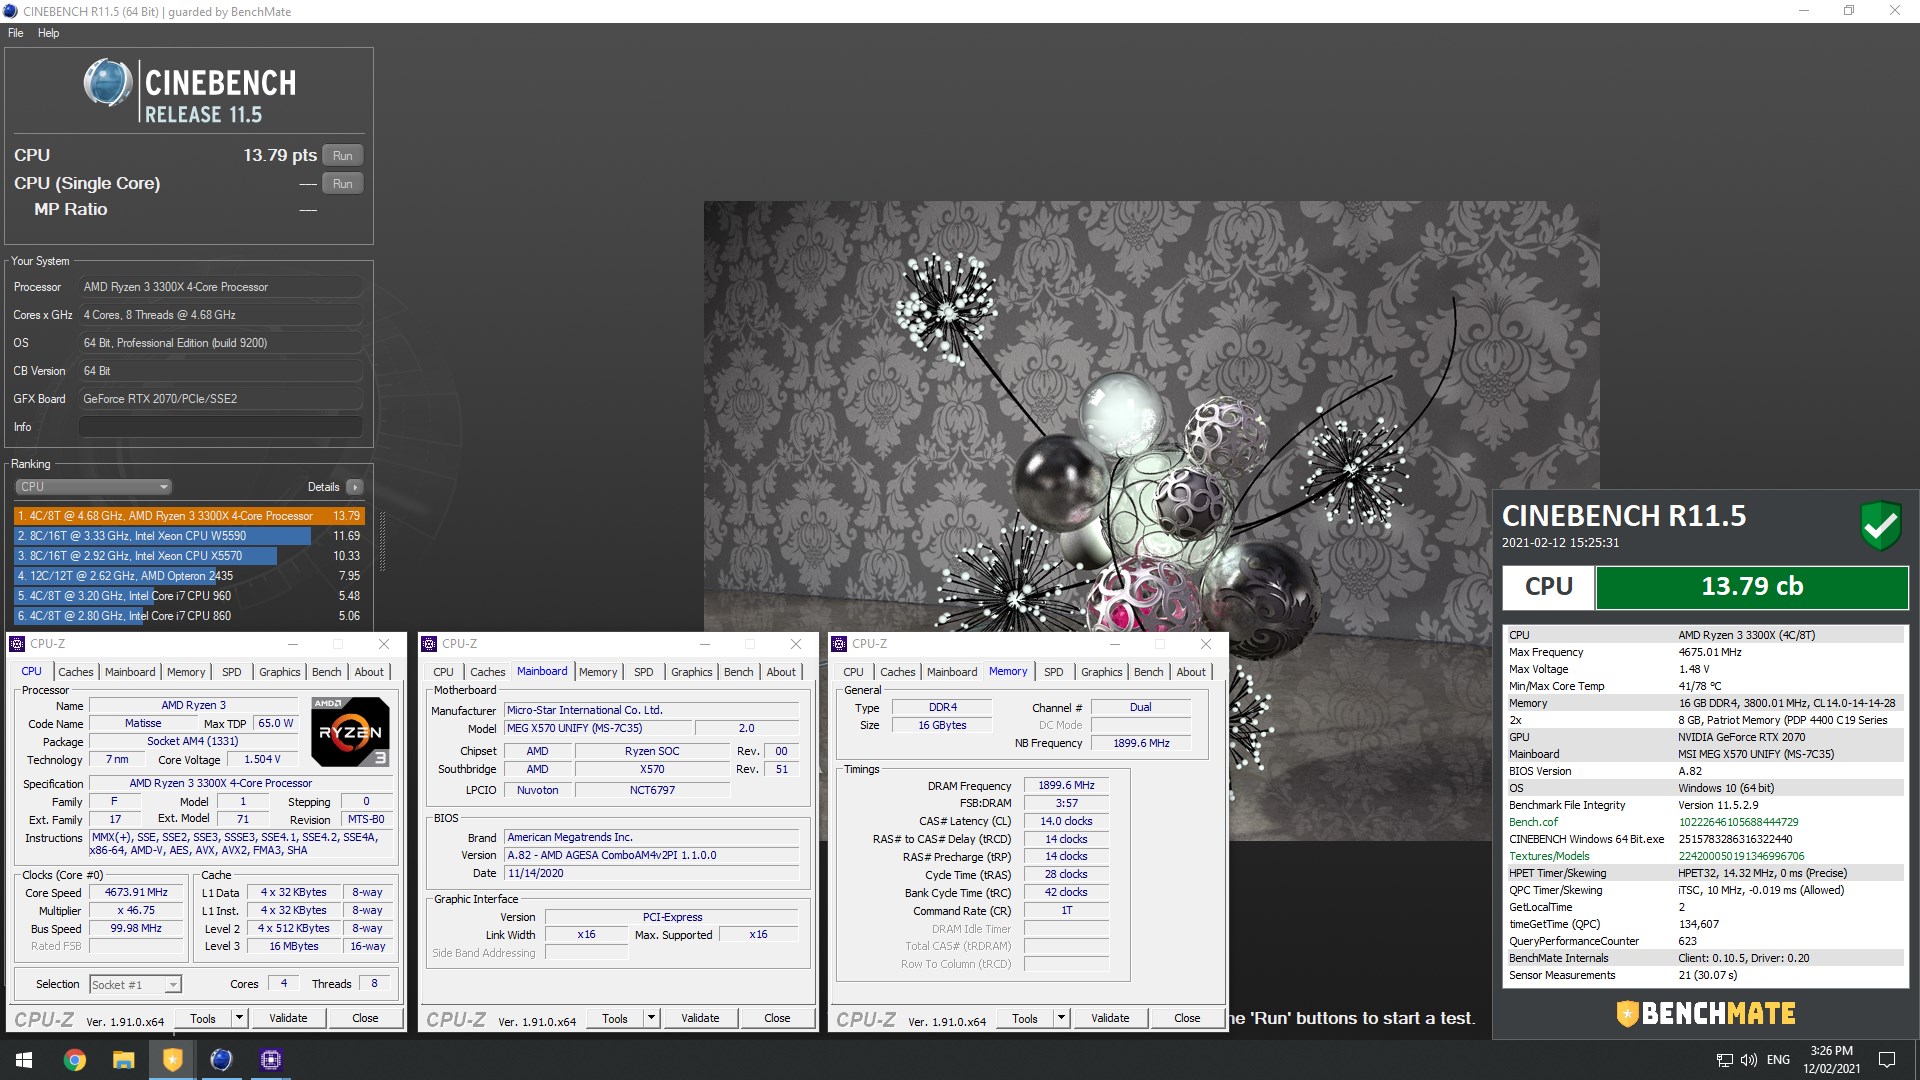Click CPU-Z icon in first window title
The image size is (1920, 1080).
tap(18, 644)
